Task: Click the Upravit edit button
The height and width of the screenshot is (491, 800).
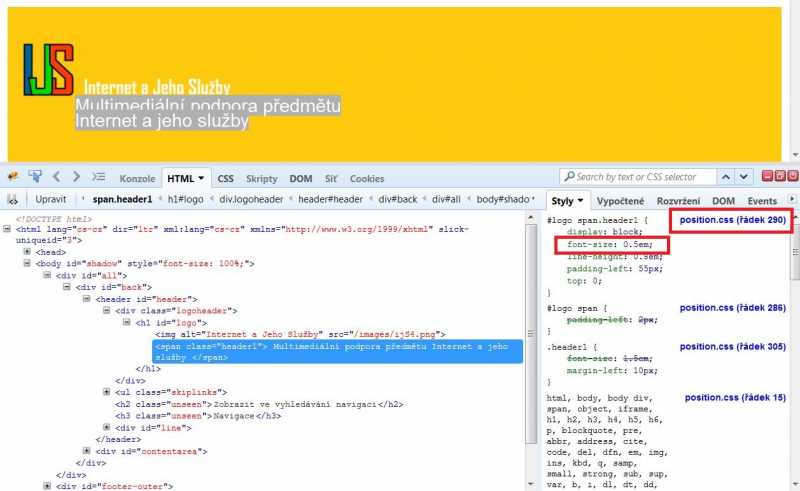Action: tap(51, 199)
